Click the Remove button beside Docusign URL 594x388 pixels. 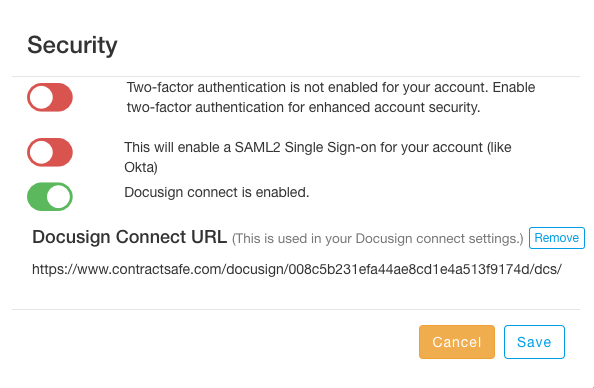(x=556, y=238)
